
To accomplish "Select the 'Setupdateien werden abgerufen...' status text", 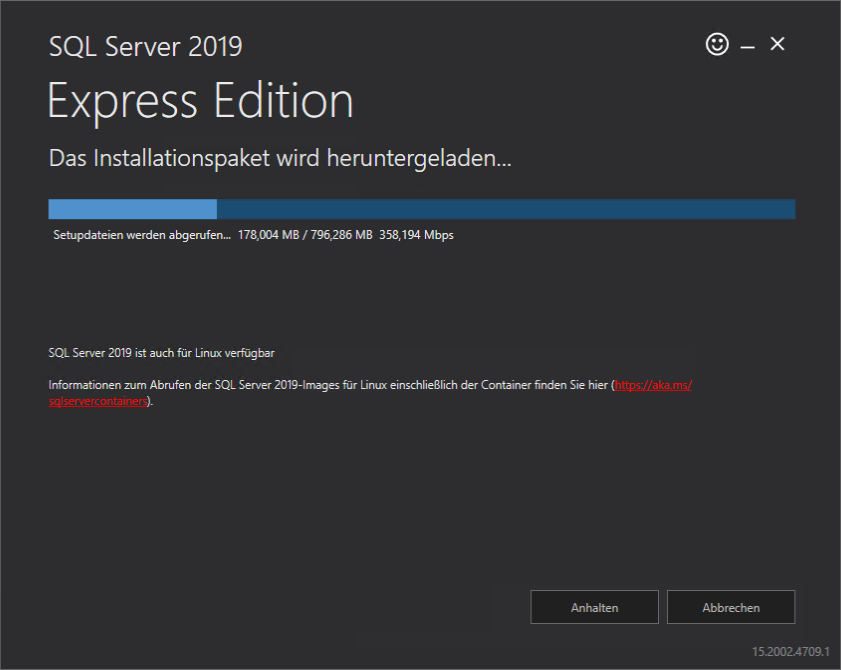I will click(x=142, y=235).
